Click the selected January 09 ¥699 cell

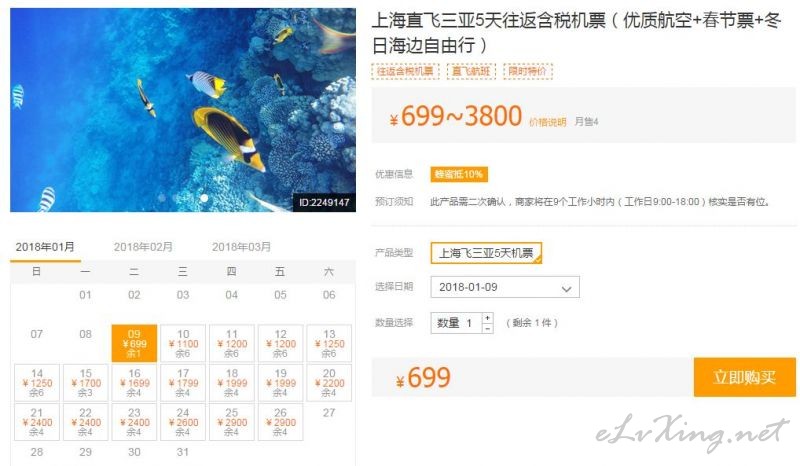coord(134,344)
